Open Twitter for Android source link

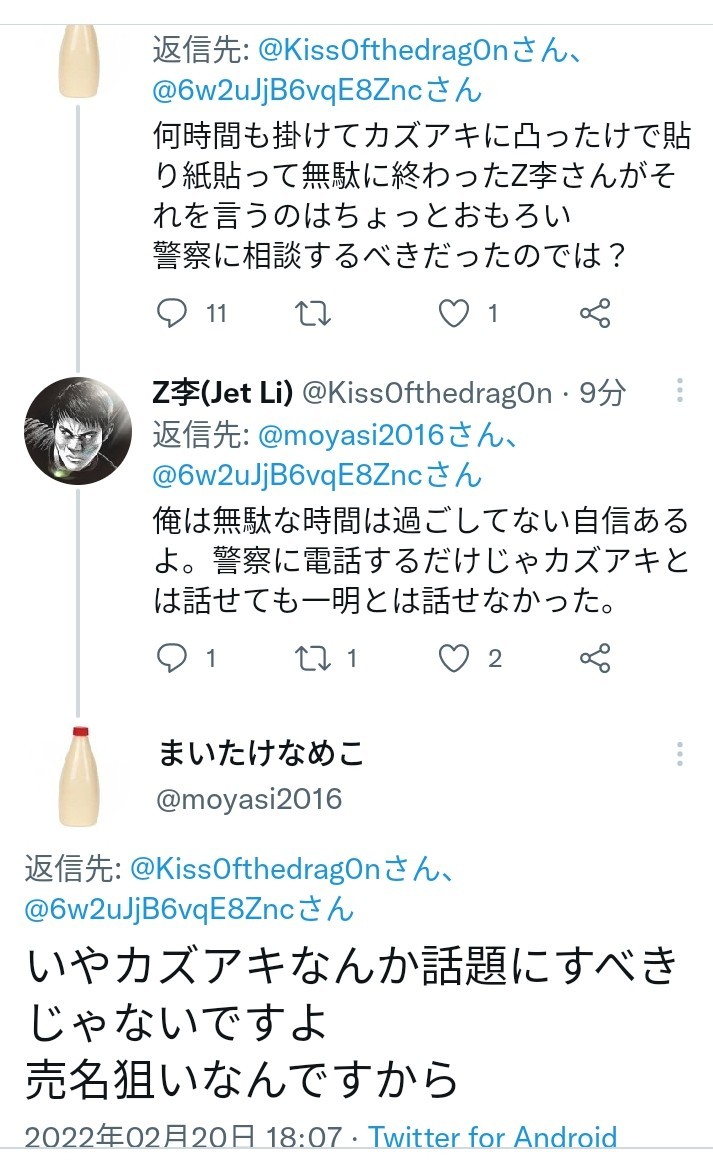click(x=492, y=1138)
